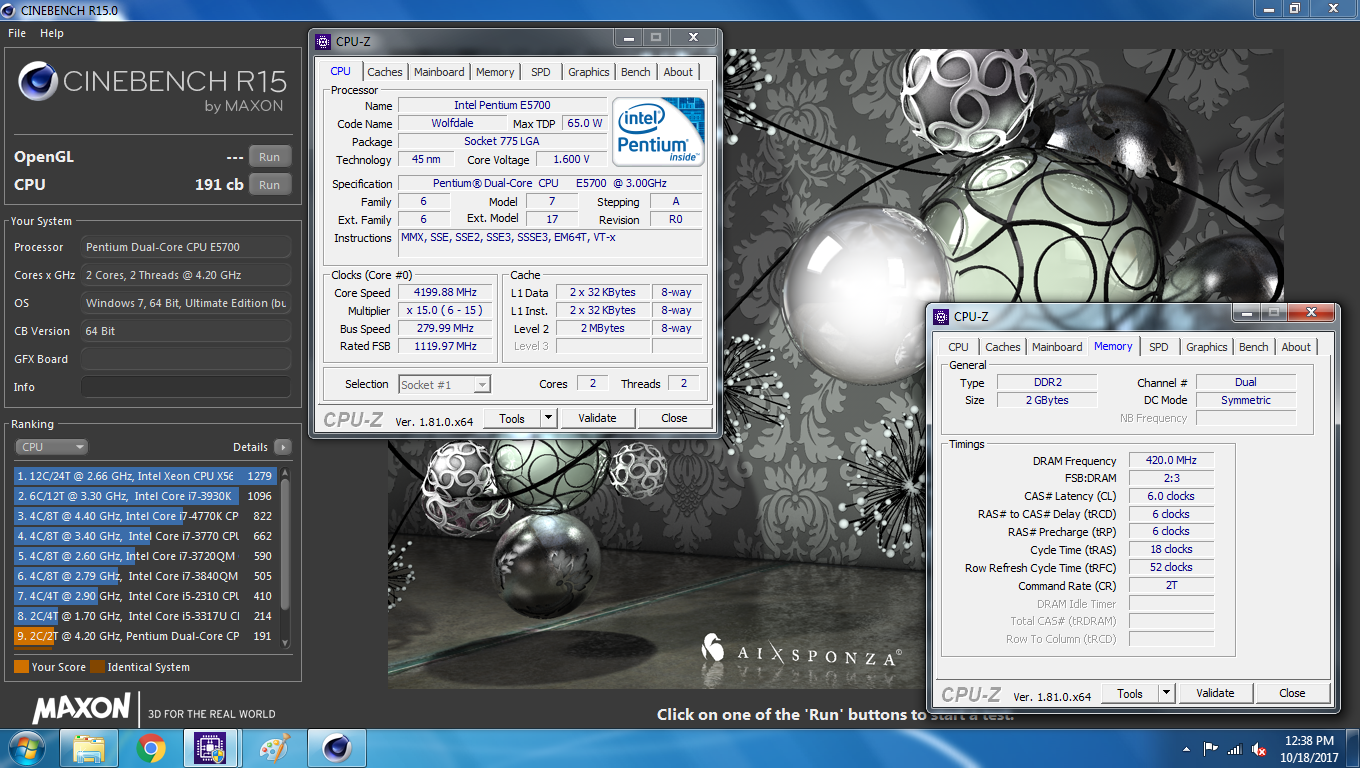Open Graphics tab in Memory window
Image resolution: width=1360 pixels, height=768 pixels.
pyautogui.click(x=1206, y=347)
